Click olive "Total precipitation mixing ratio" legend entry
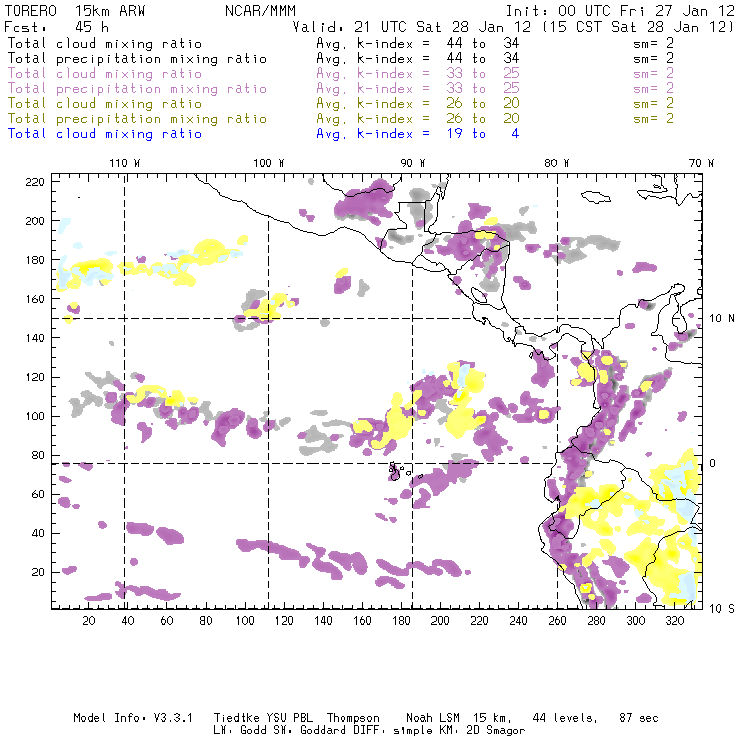 pyautogui.click(x=137, y=118)
